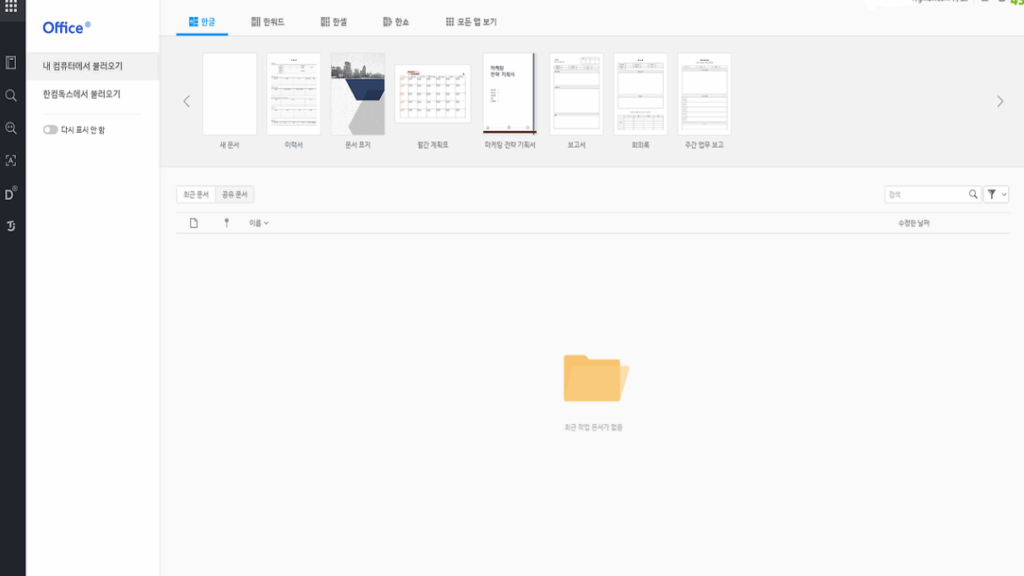Open the bracketed 'A' text recognition icon

click(x=11, y=161)
